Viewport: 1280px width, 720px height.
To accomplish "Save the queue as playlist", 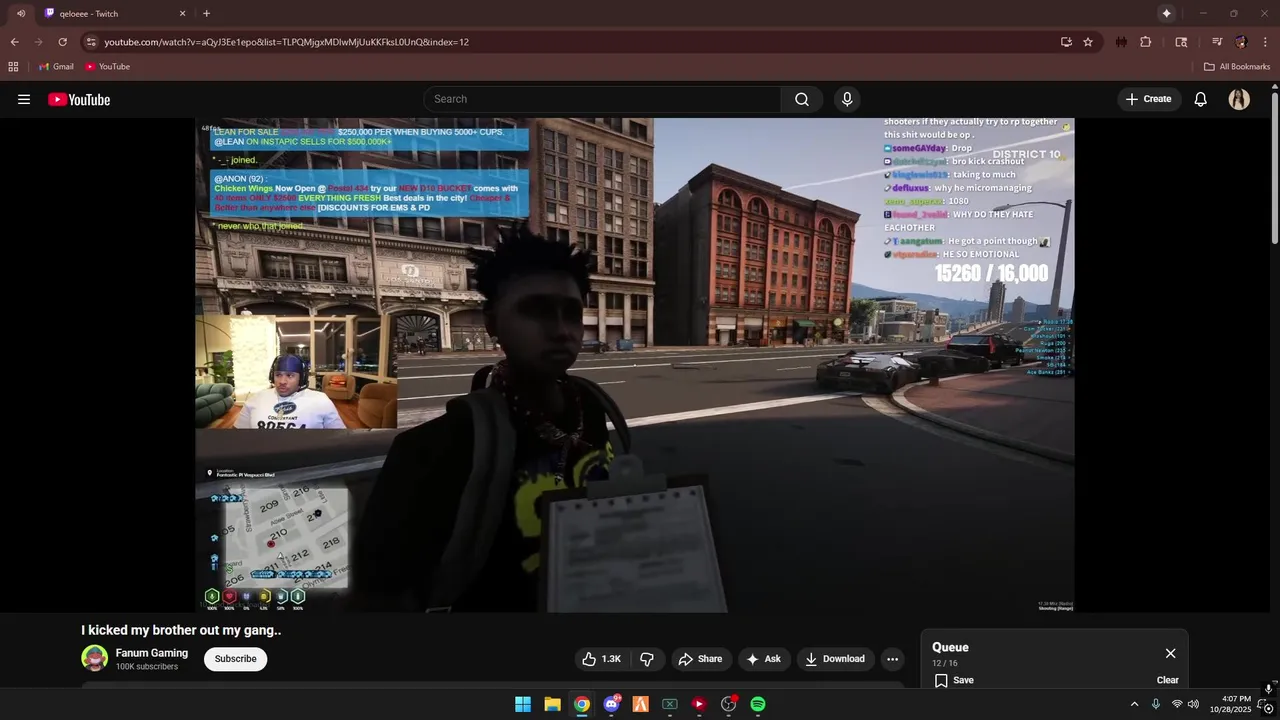I will coord(953,680).
